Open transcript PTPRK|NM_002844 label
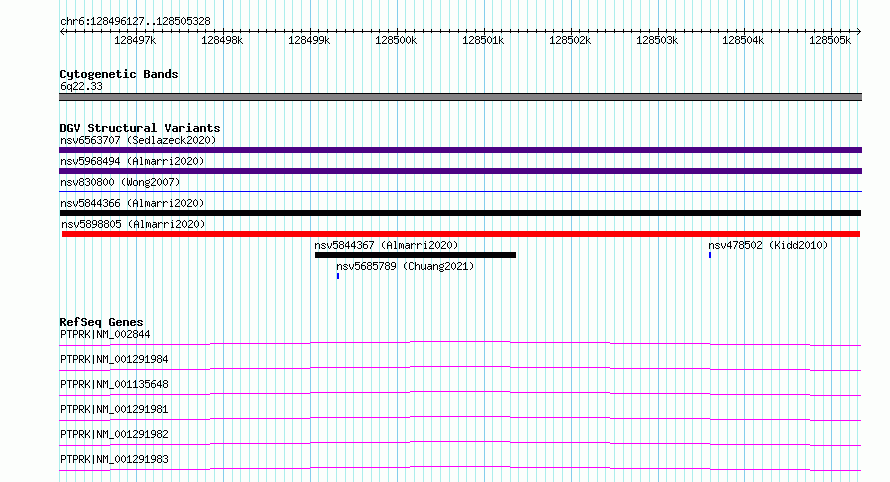 pyautogui.click(x=105, y=334)
